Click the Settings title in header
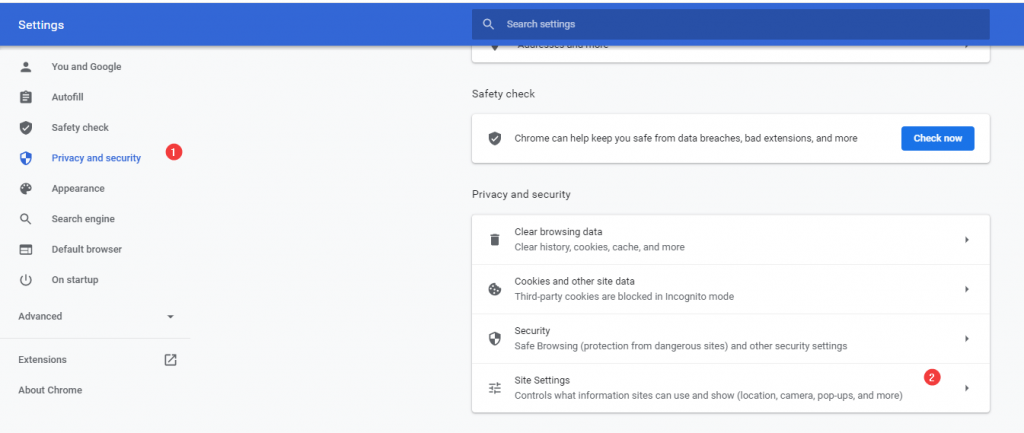The width and height of the screenshot is (1024, 433). 41,25
